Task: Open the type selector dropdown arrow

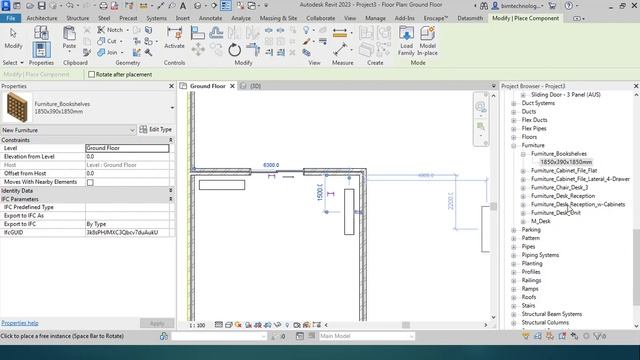Action: tap(172, 108)
